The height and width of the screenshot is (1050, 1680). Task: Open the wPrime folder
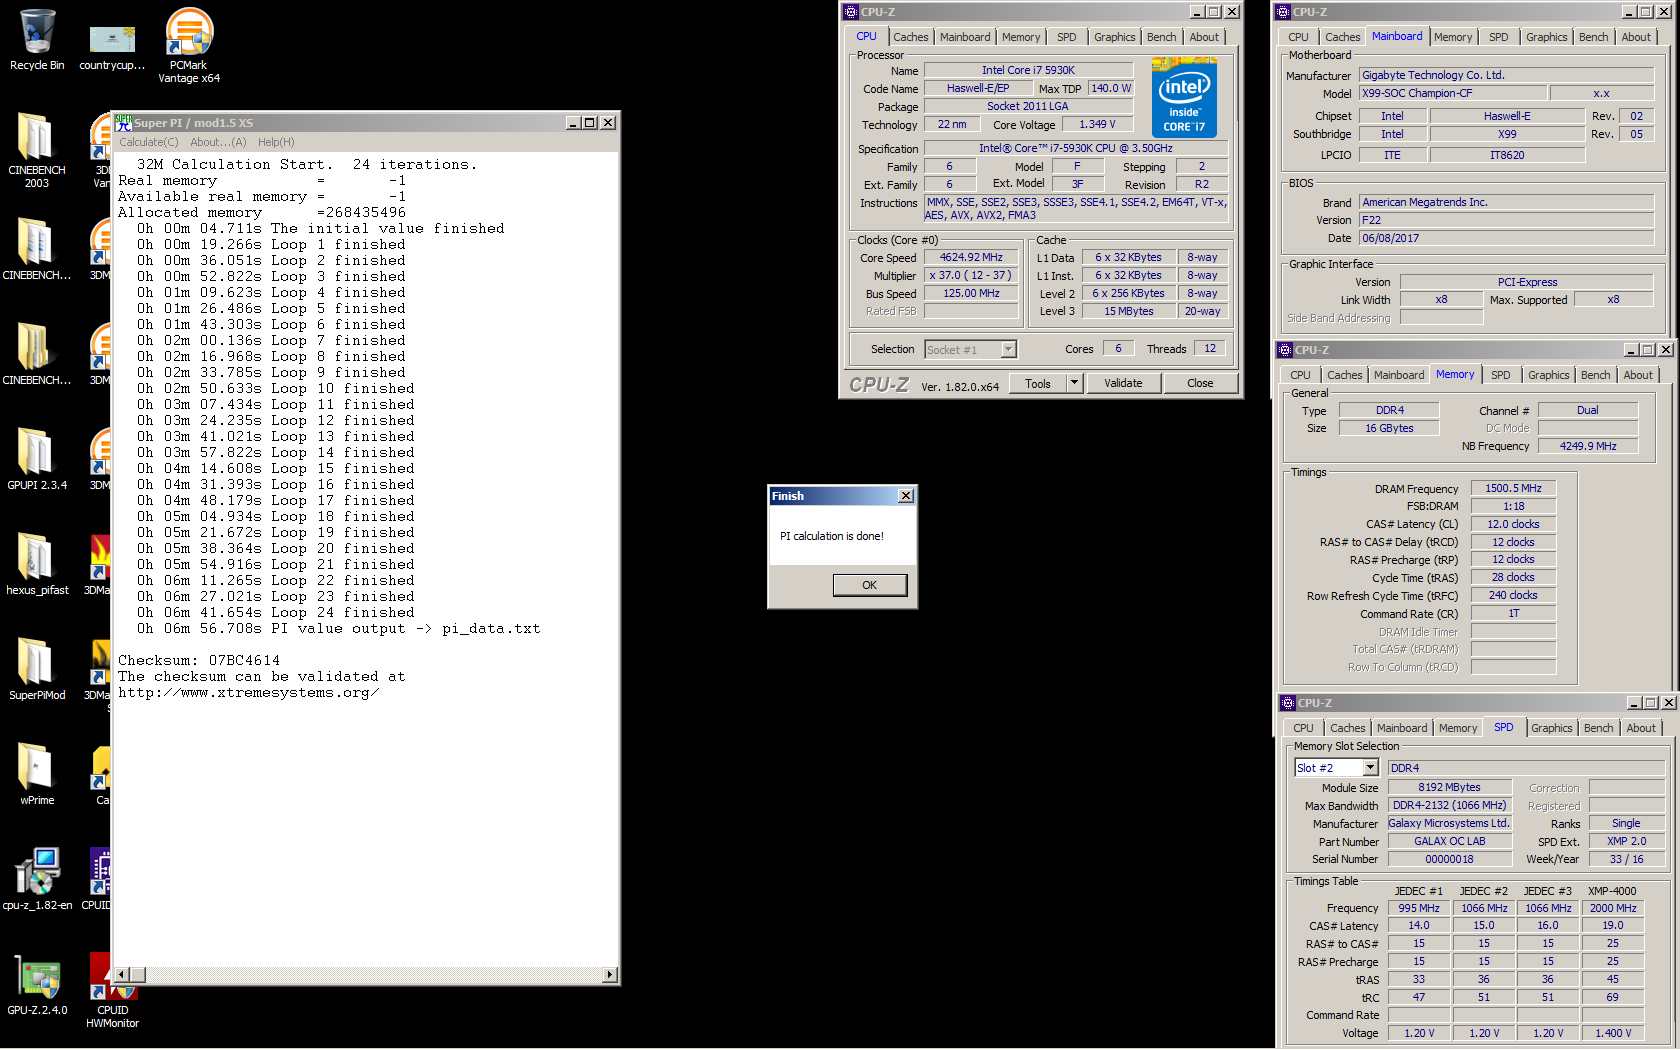point(37,775)
